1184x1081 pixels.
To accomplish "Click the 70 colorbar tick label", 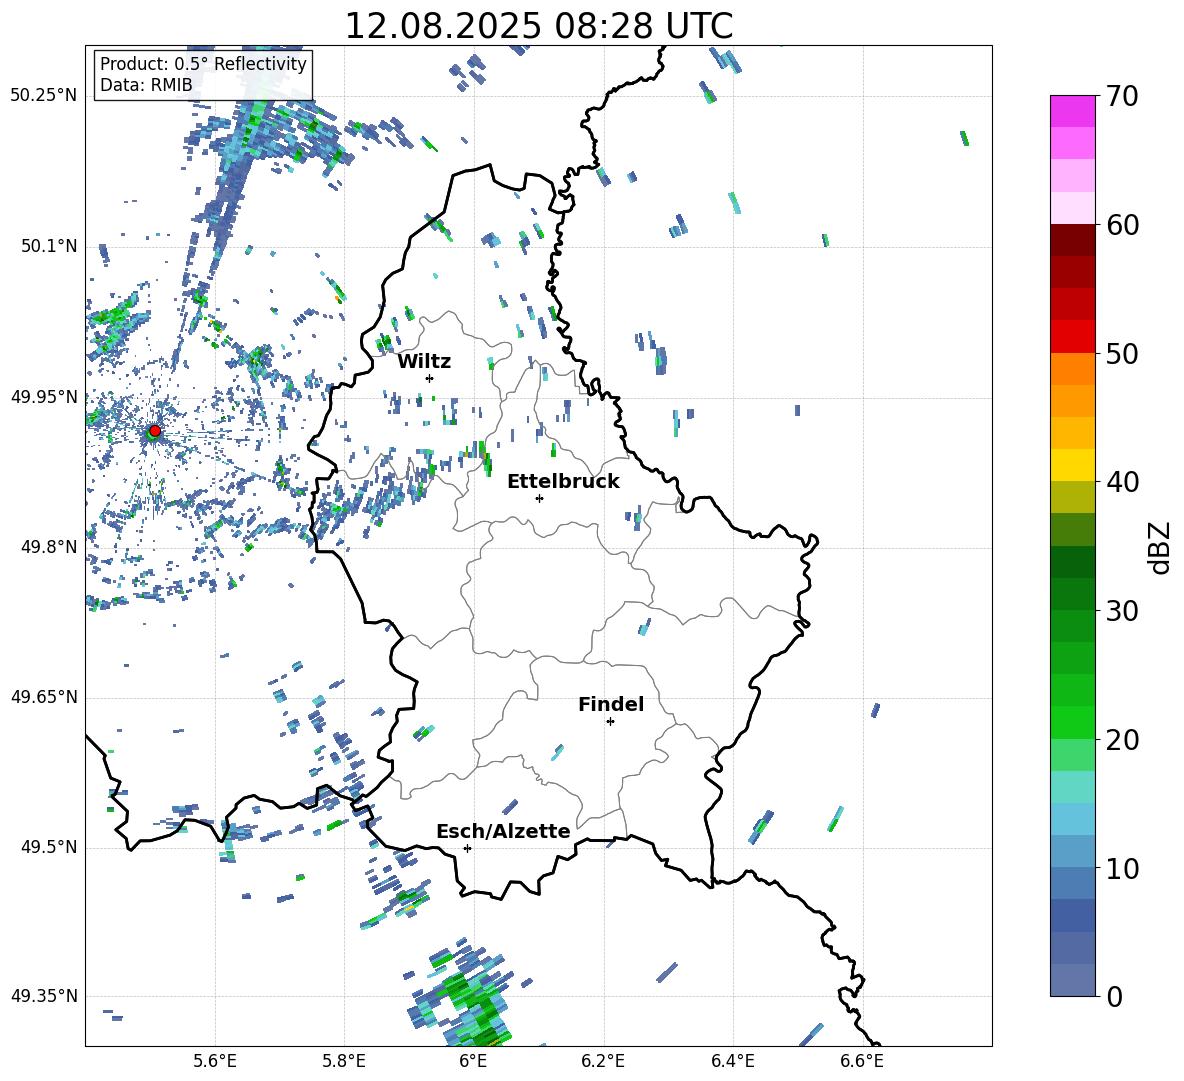I will coord(1122,97).
